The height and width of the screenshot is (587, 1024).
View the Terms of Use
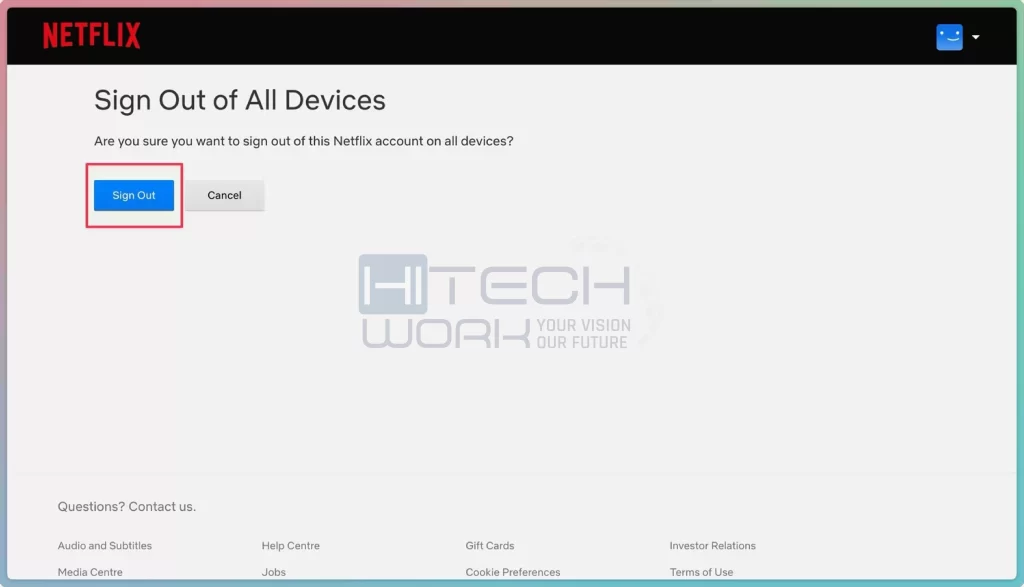pyautogui.click(x=701, y=572)
